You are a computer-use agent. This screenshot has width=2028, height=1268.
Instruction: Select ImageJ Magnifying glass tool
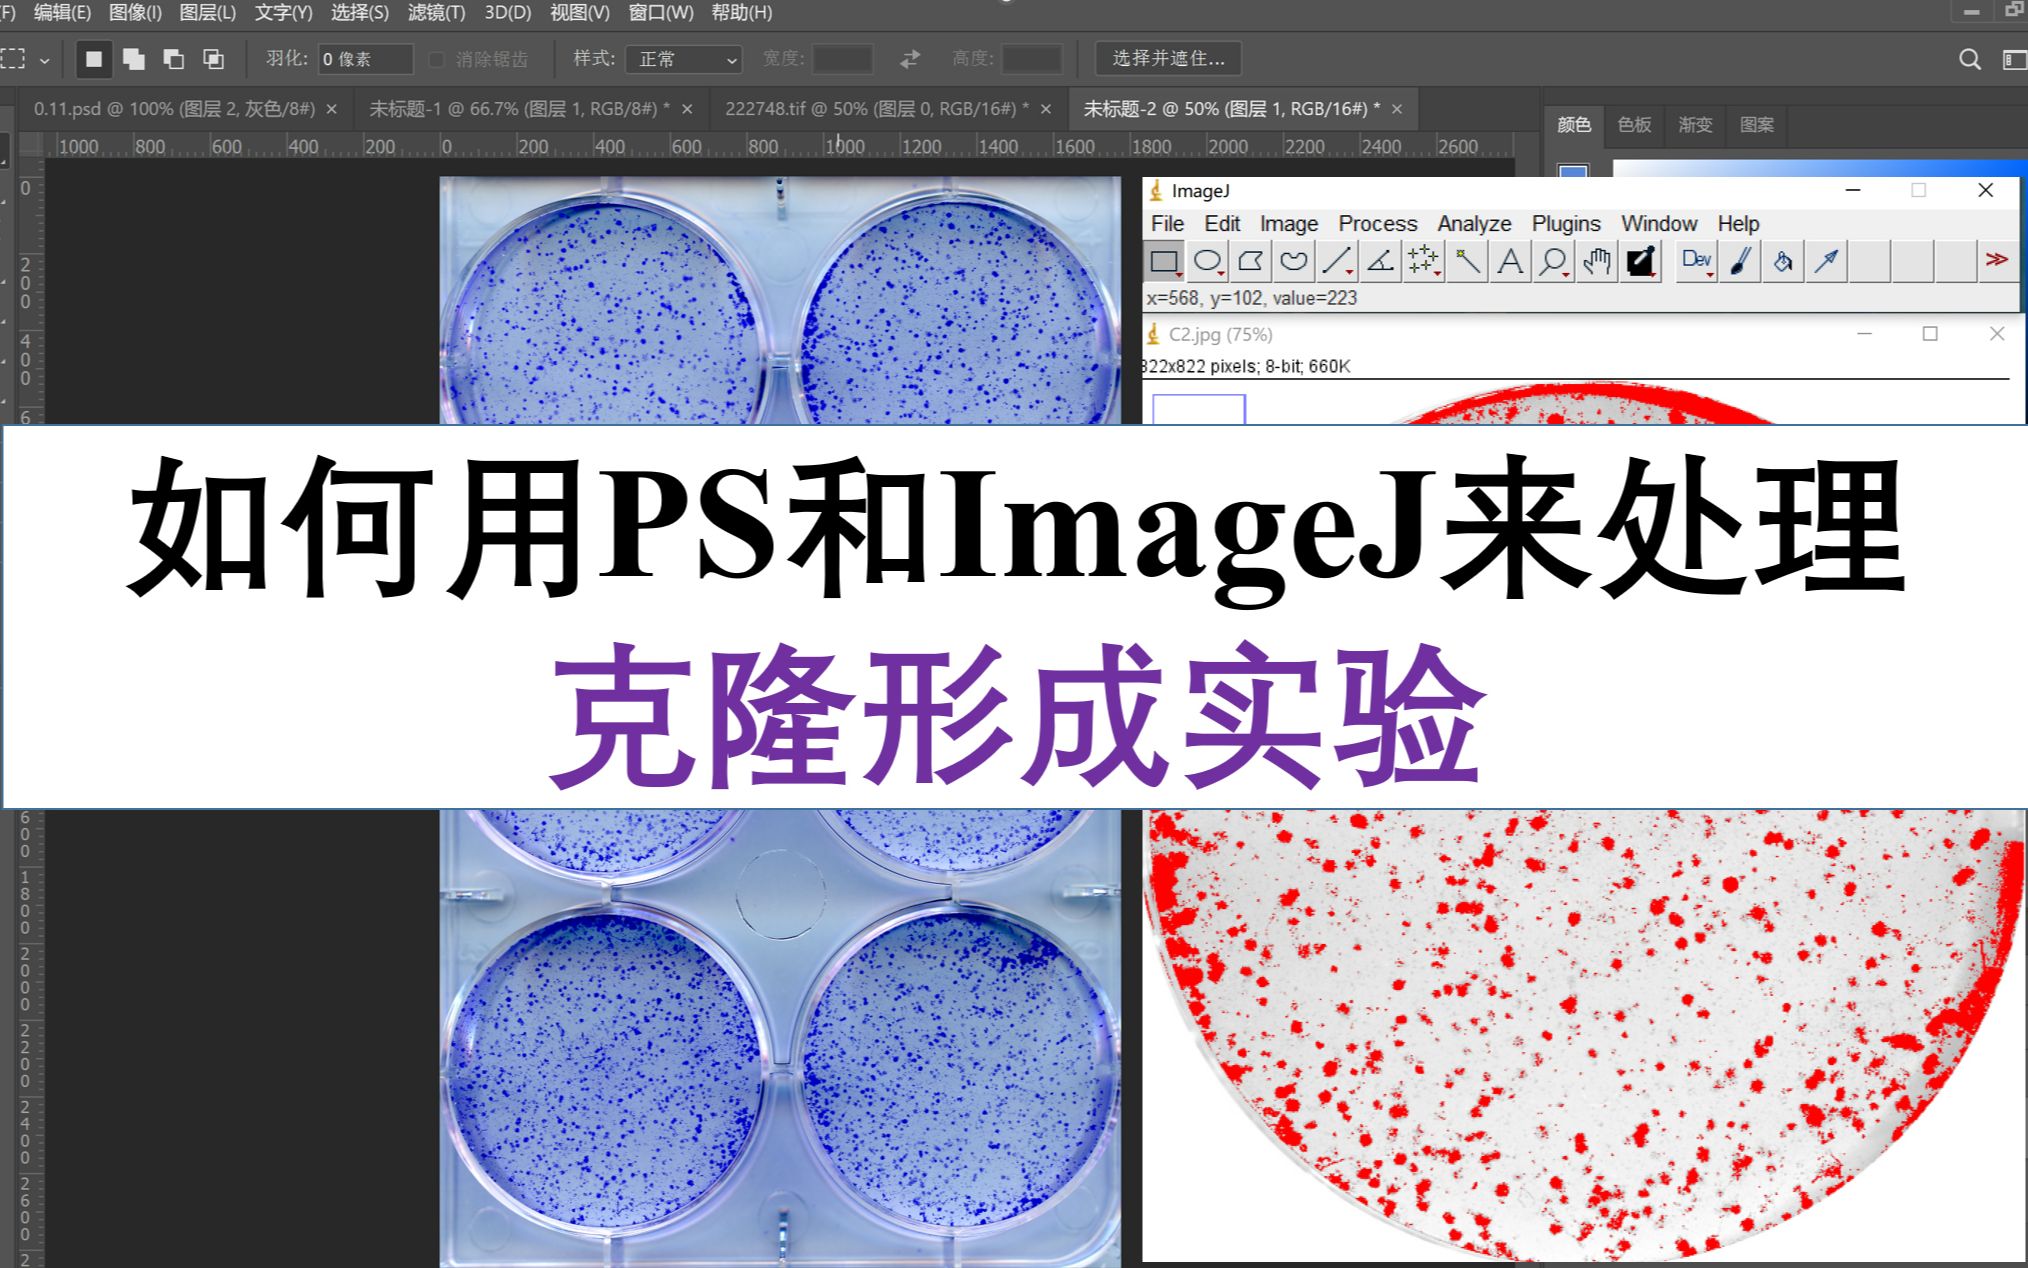[x=1553, y=262]
